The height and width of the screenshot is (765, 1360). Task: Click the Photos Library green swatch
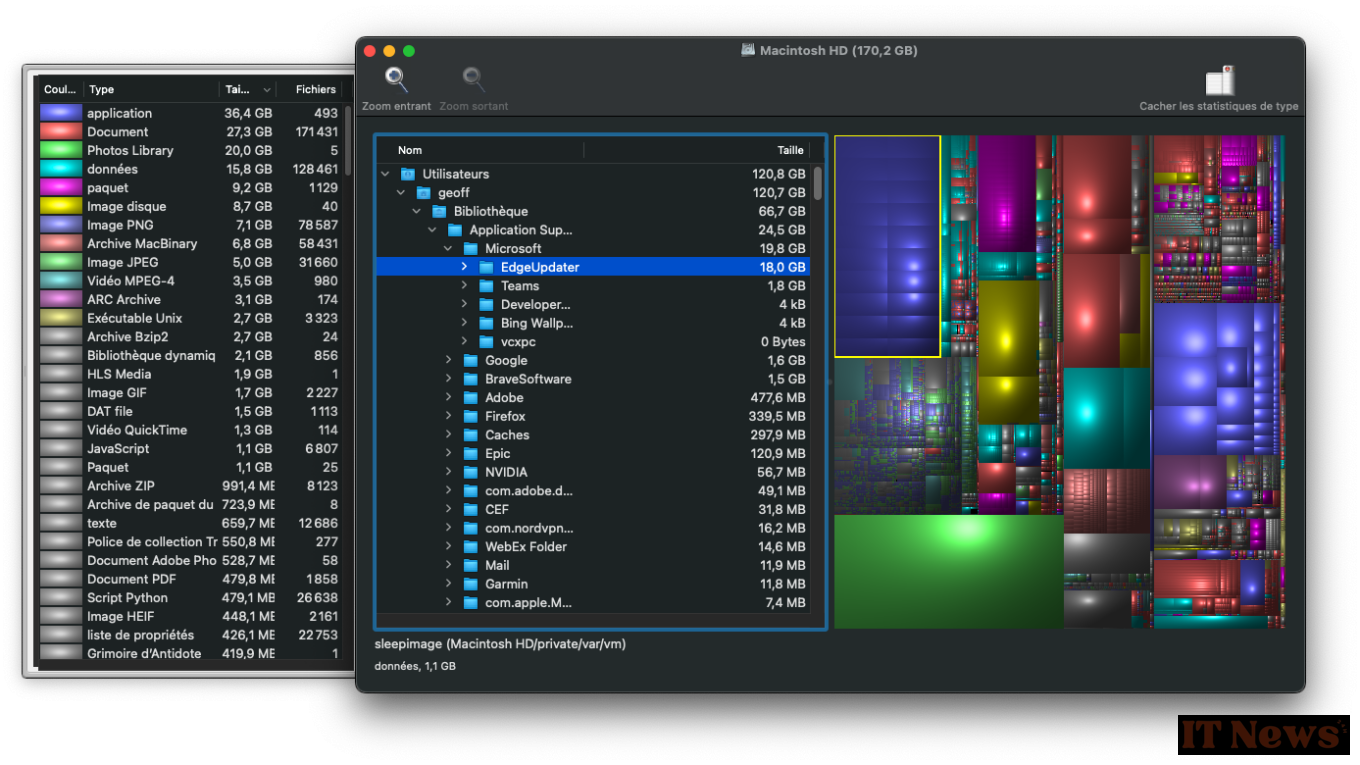pos(61,150)
